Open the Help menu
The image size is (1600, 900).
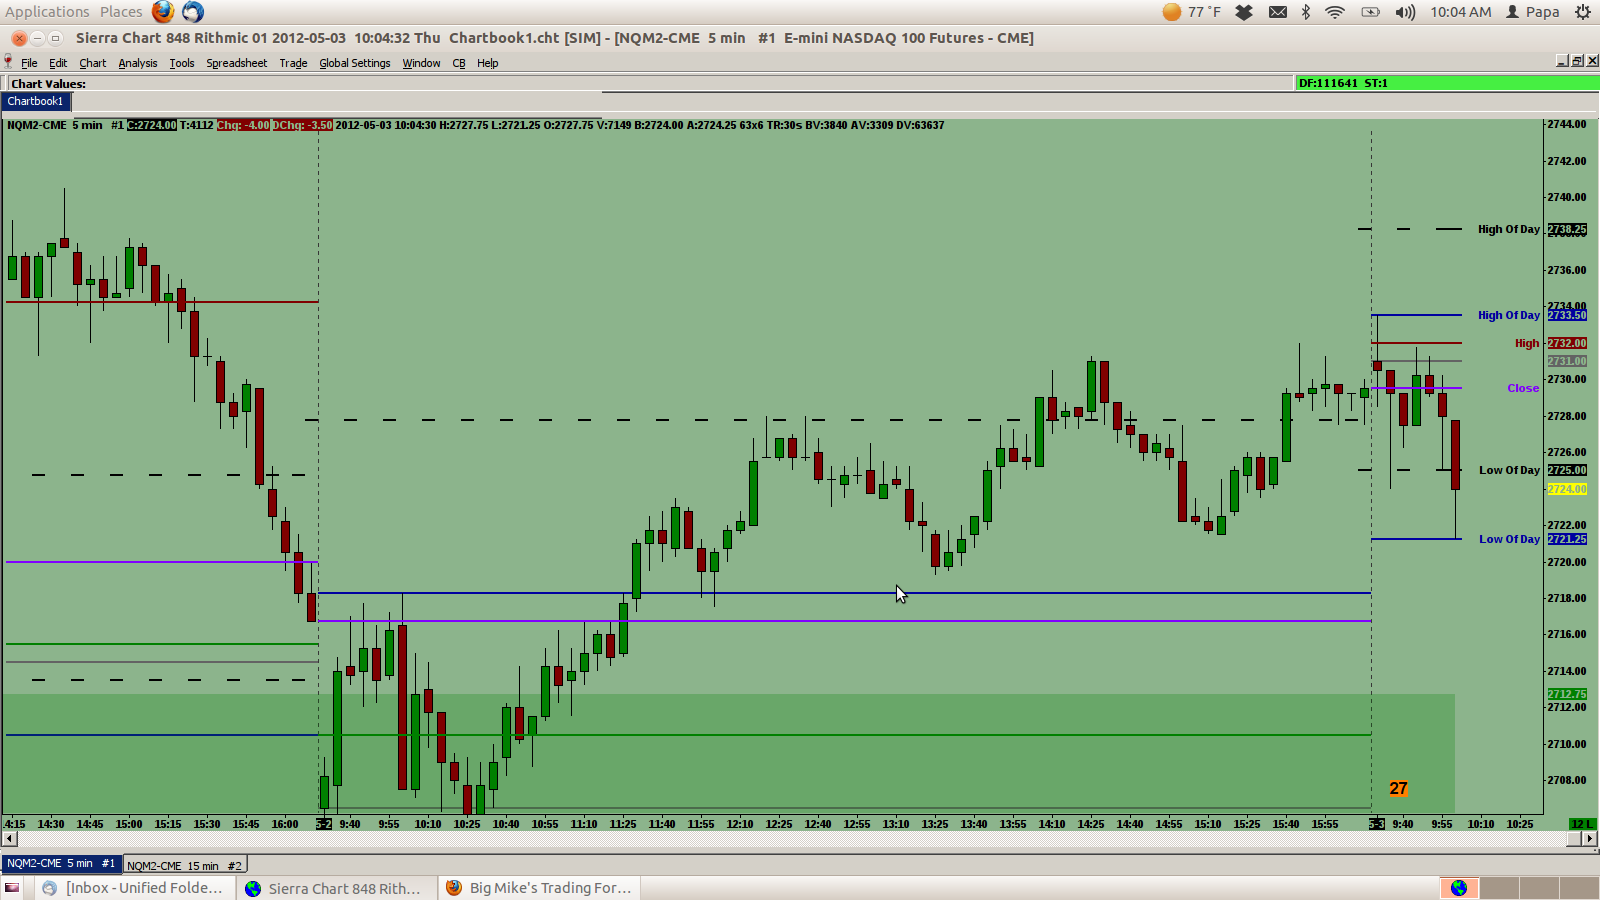(x=487, y=63)
